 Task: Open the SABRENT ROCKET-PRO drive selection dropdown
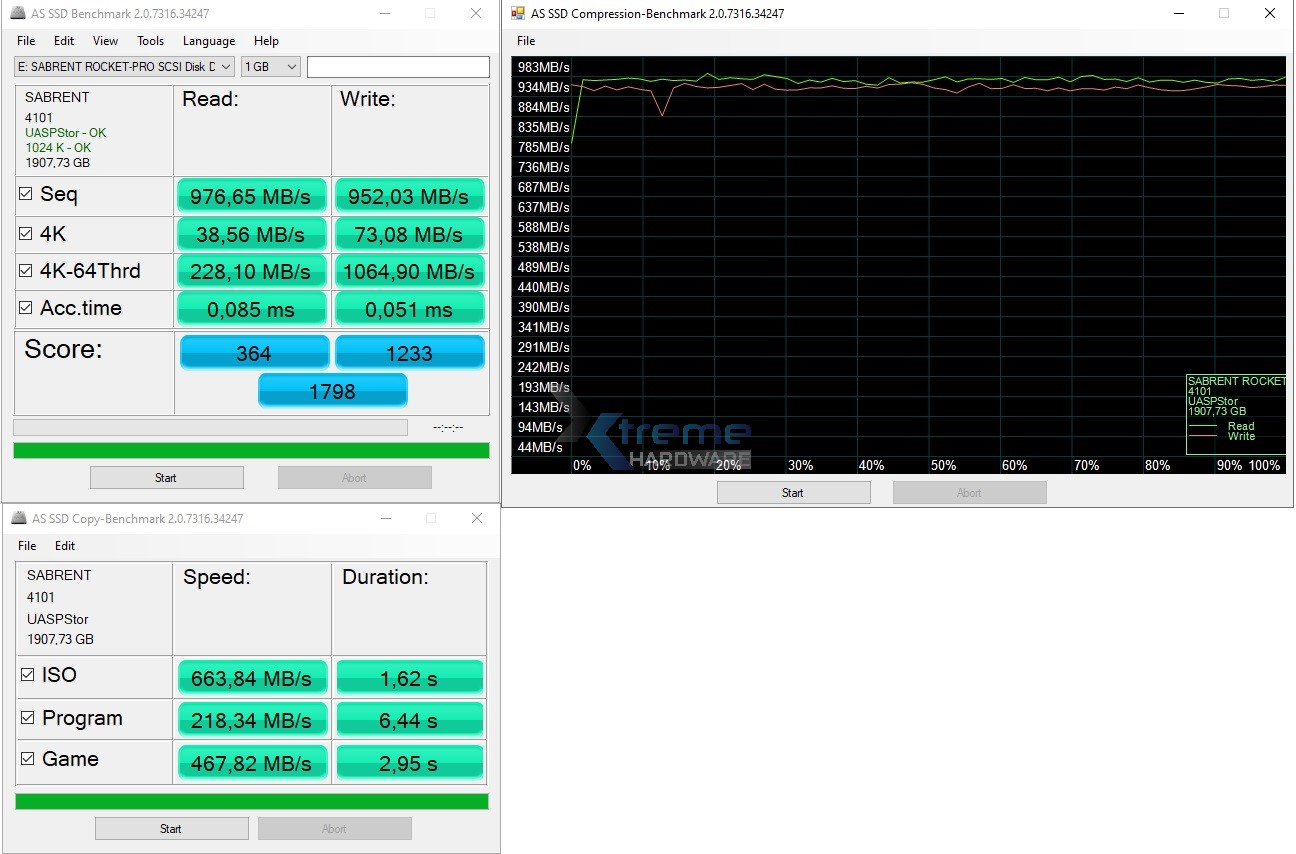tap(225, 66)
